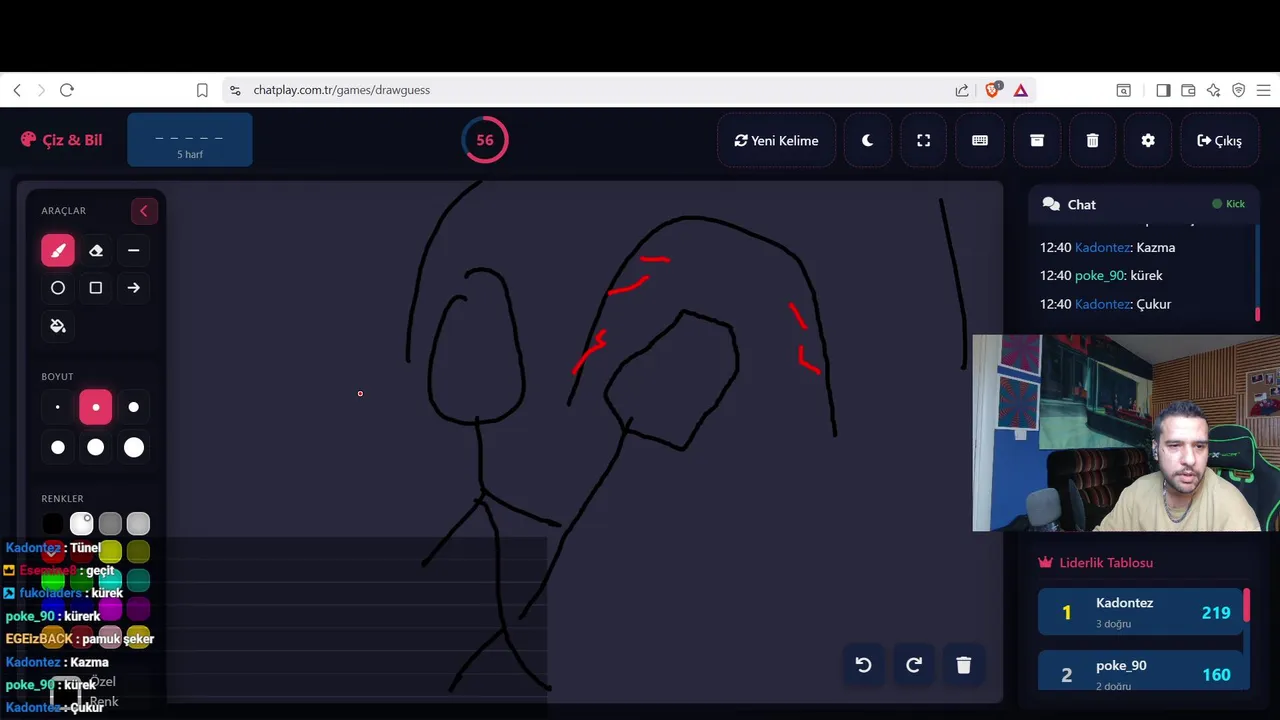This screenshot has width=1280, height=720.
Task: Select the arrow drawing tool
Action: [133, 288]
